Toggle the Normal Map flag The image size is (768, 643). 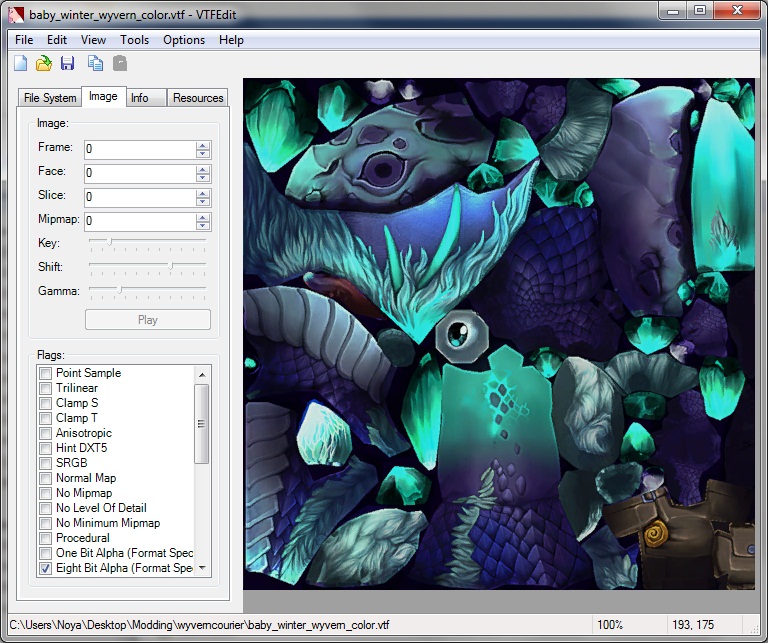(x=45, y=478)
